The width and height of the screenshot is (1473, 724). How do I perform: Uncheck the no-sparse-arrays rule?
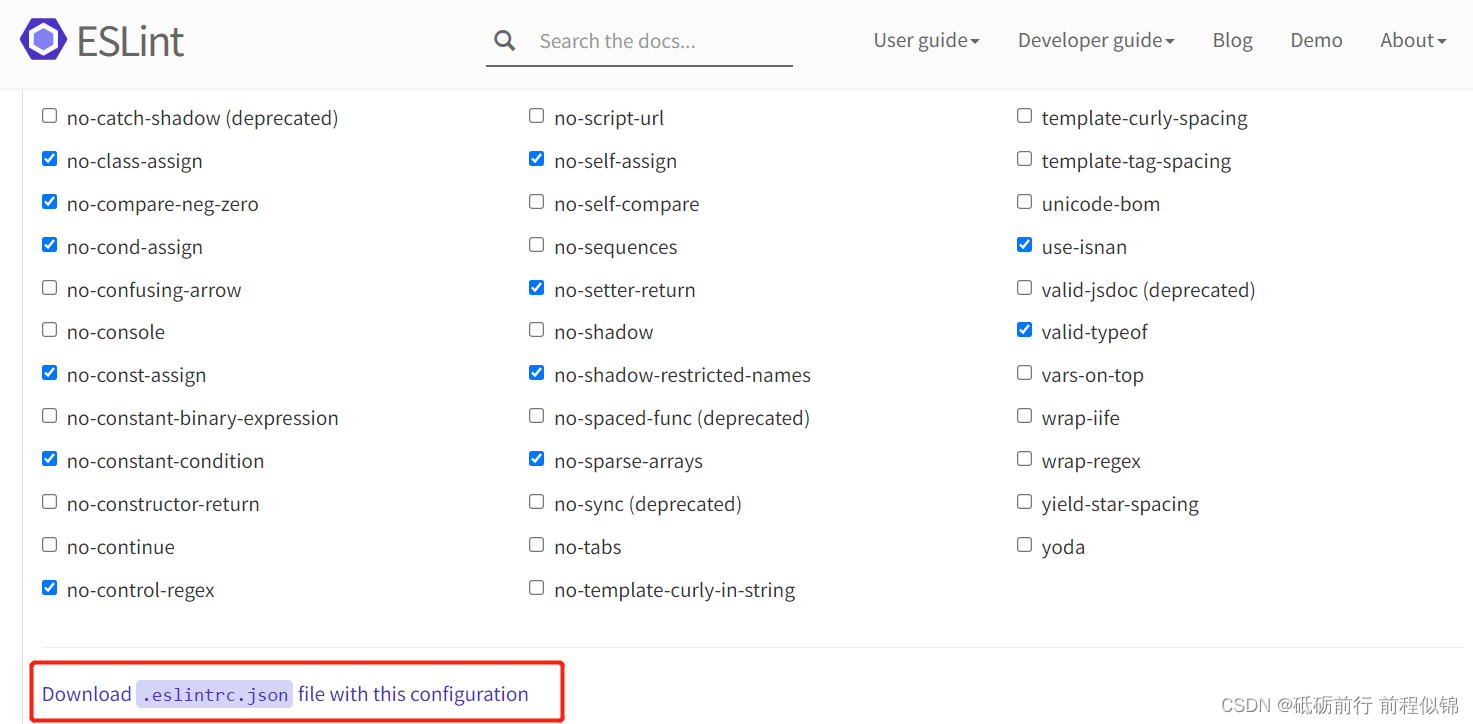point(537,459)
